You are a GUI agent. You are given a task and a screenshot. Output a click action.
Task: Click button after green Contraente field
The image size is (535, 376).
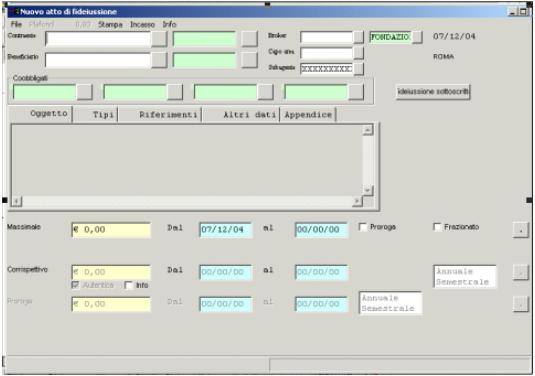click(x=249, y=39)
